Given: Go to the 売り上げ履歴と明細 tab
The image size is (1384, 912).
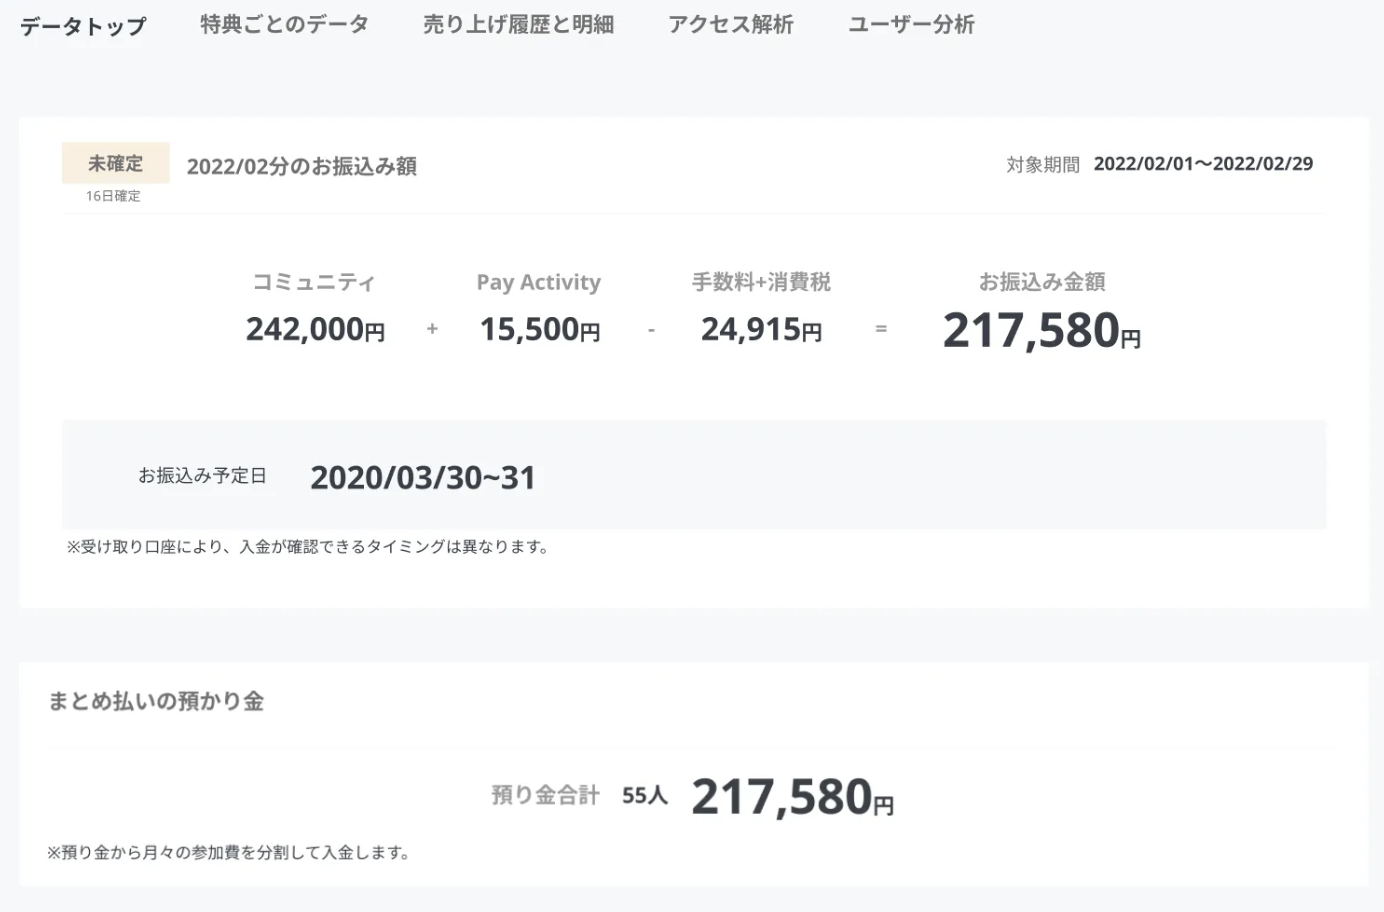Looking at the screenshot, I should pyautogui.click(x=518, y=25).
